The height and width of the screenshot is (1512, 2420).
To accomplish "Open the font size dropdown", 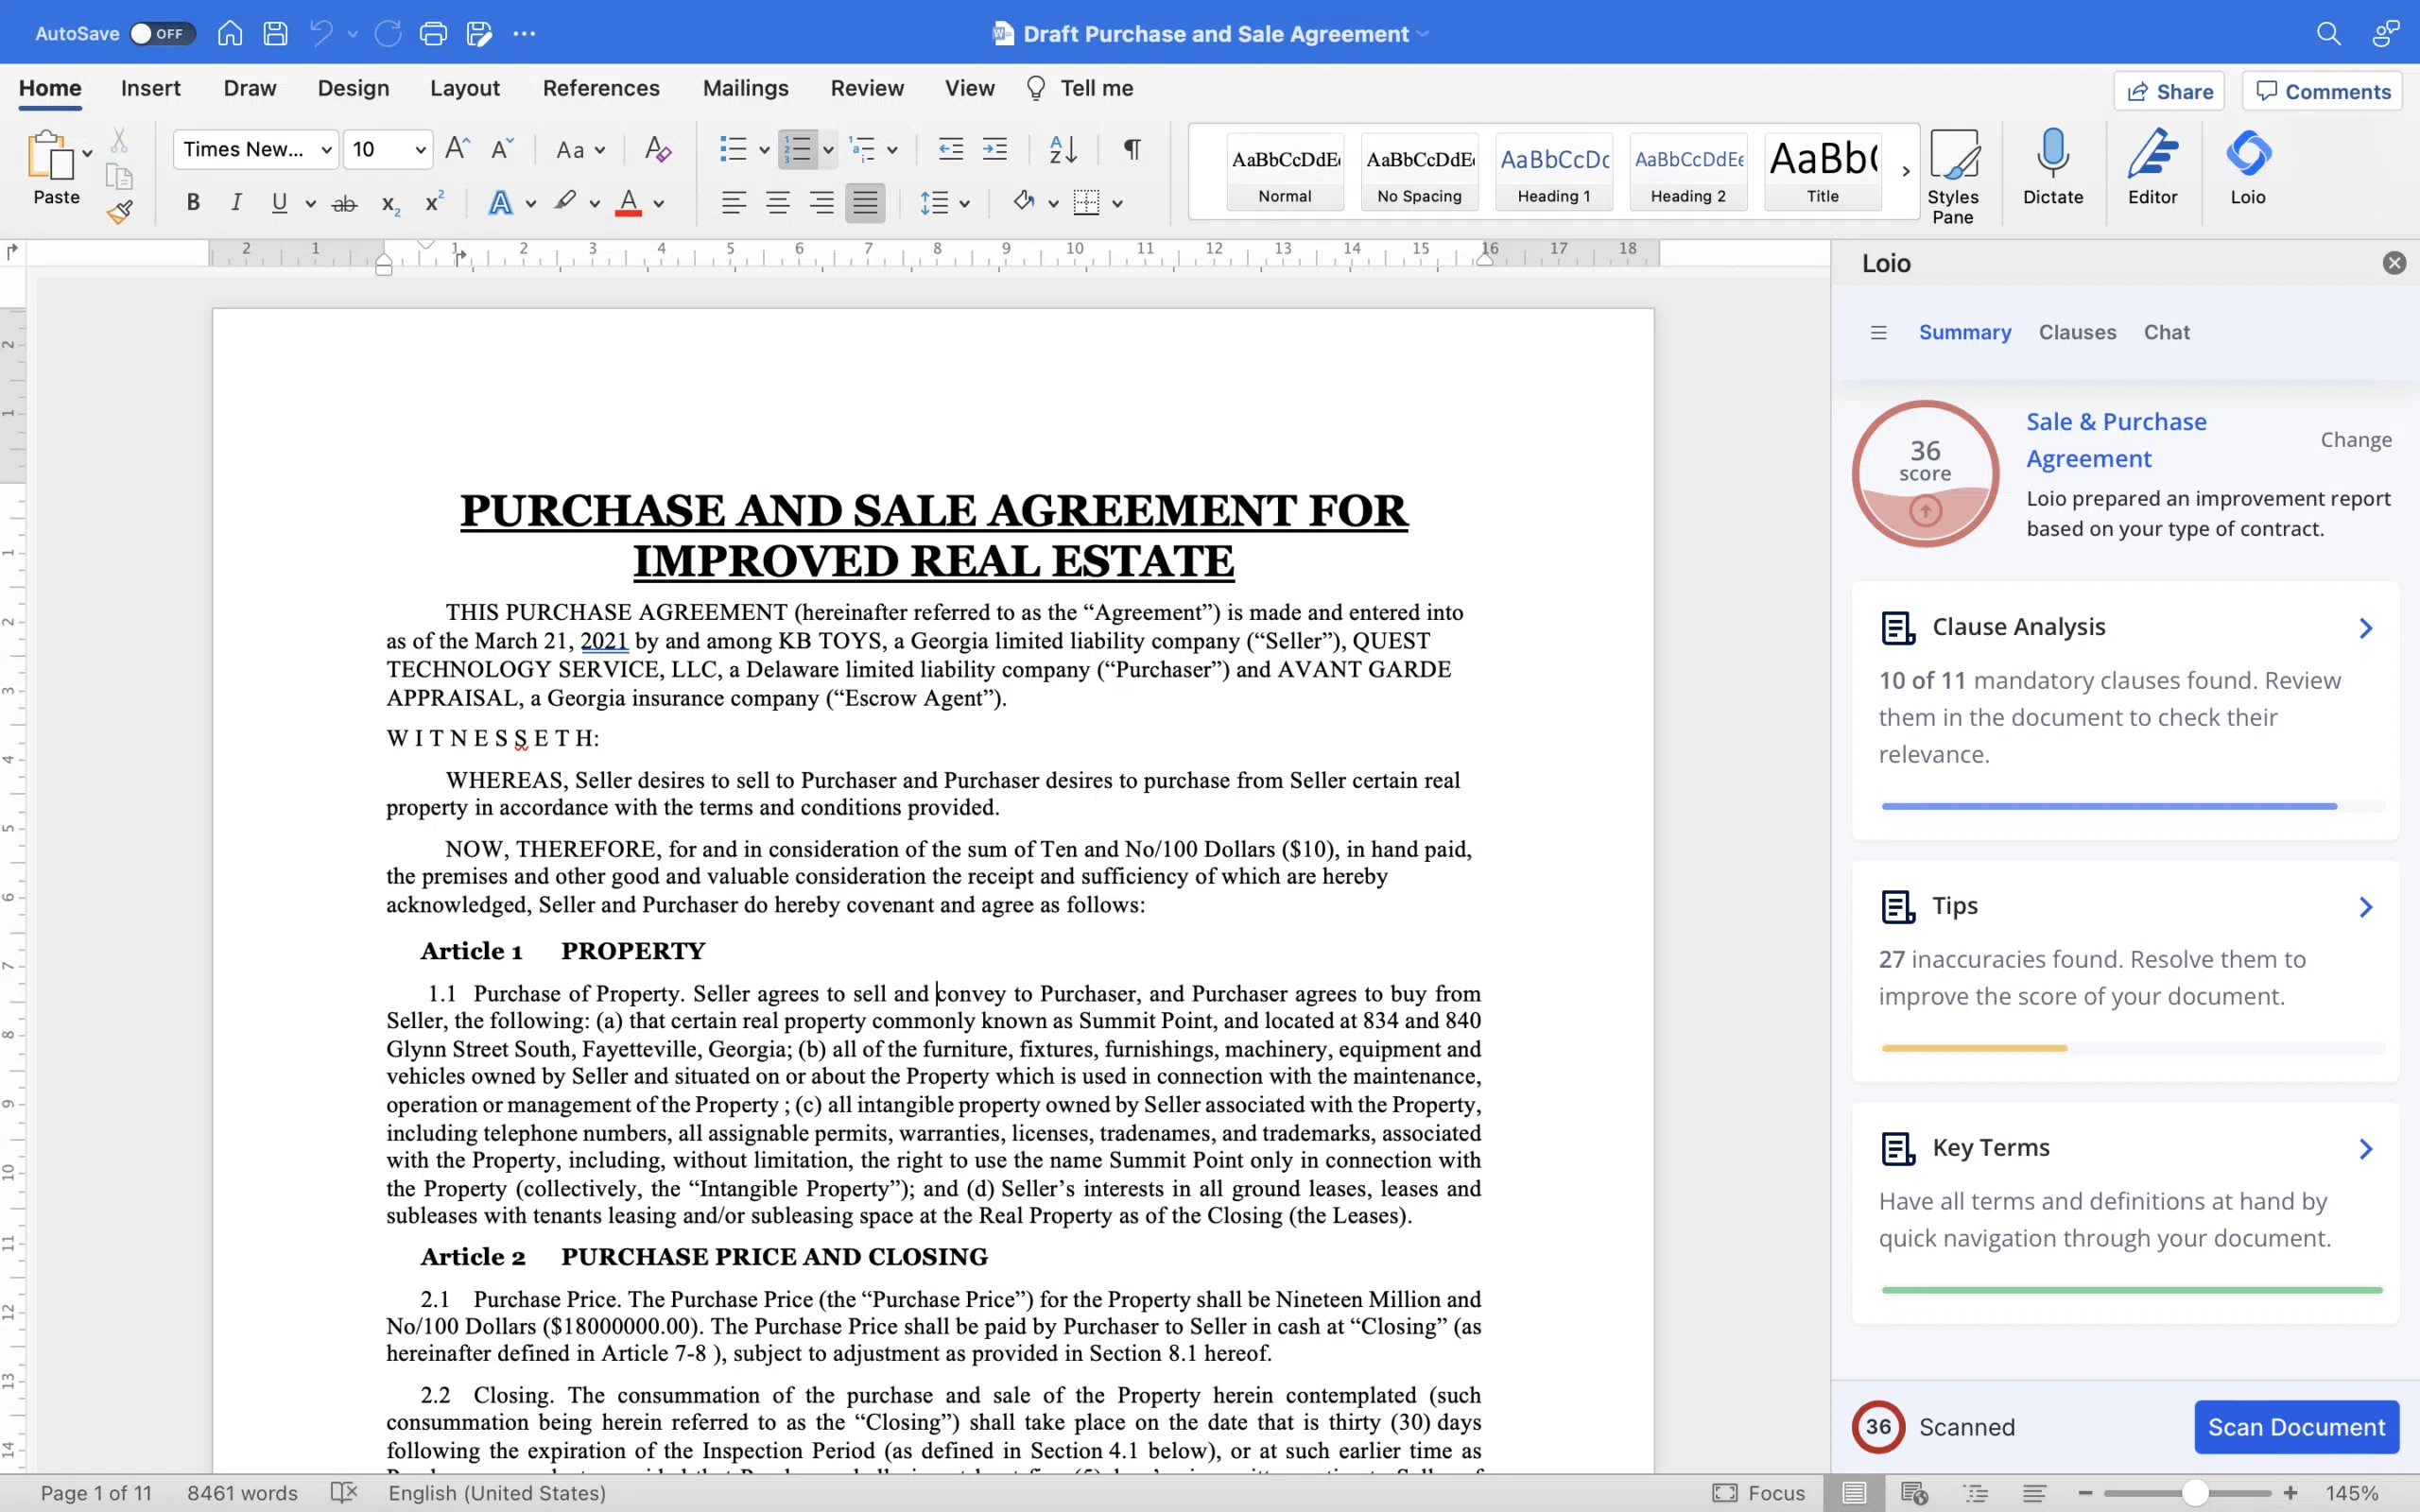I will pos(421,149).
